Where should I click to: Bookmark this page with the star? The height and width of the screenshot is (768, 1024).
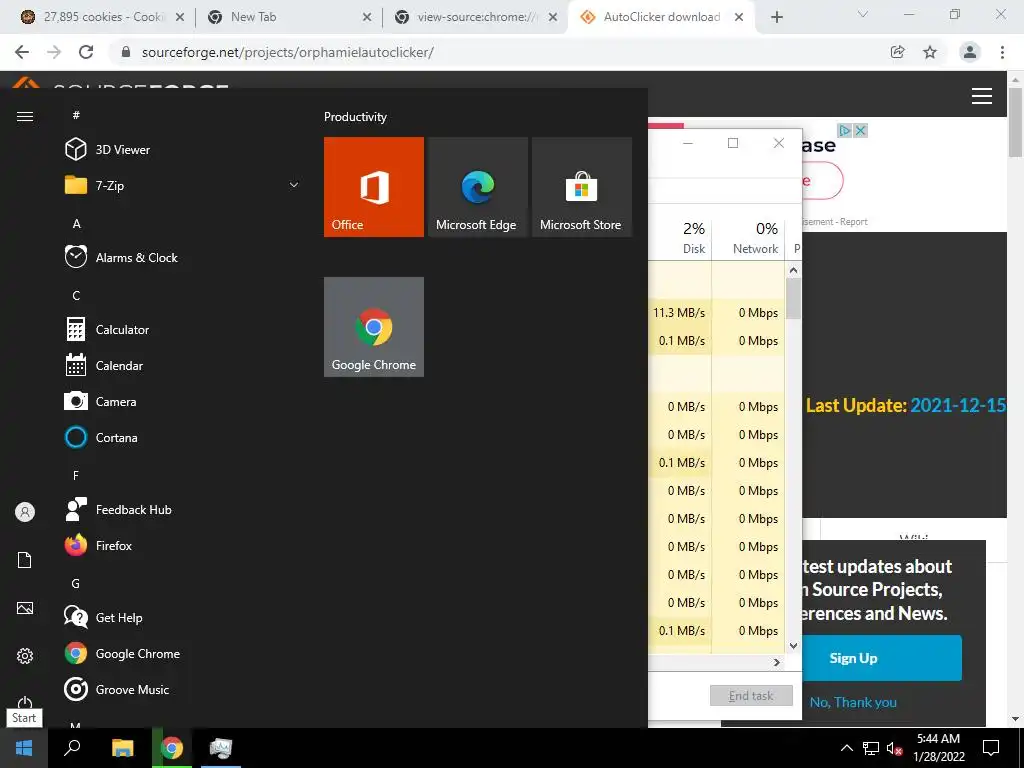(930, 52)
